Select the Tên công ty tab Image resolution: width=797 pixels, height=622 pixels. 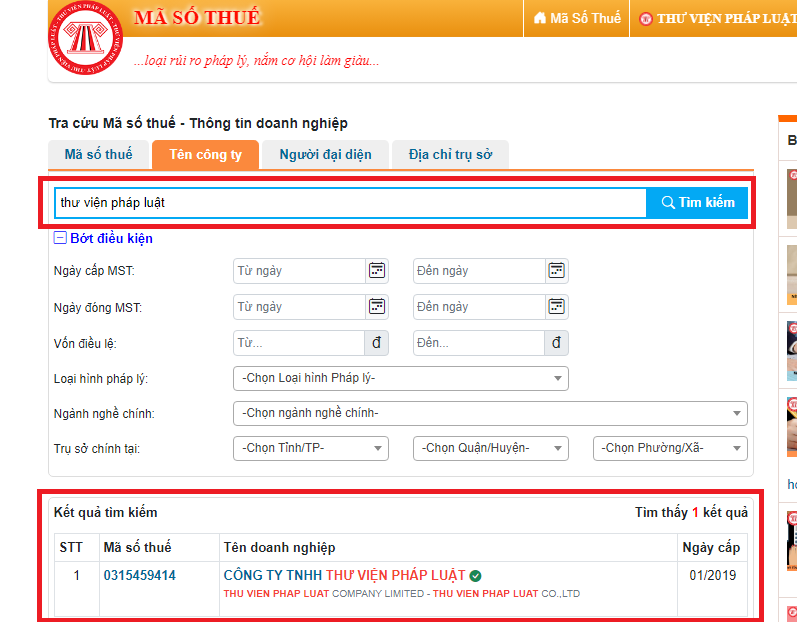coord(205,154)
